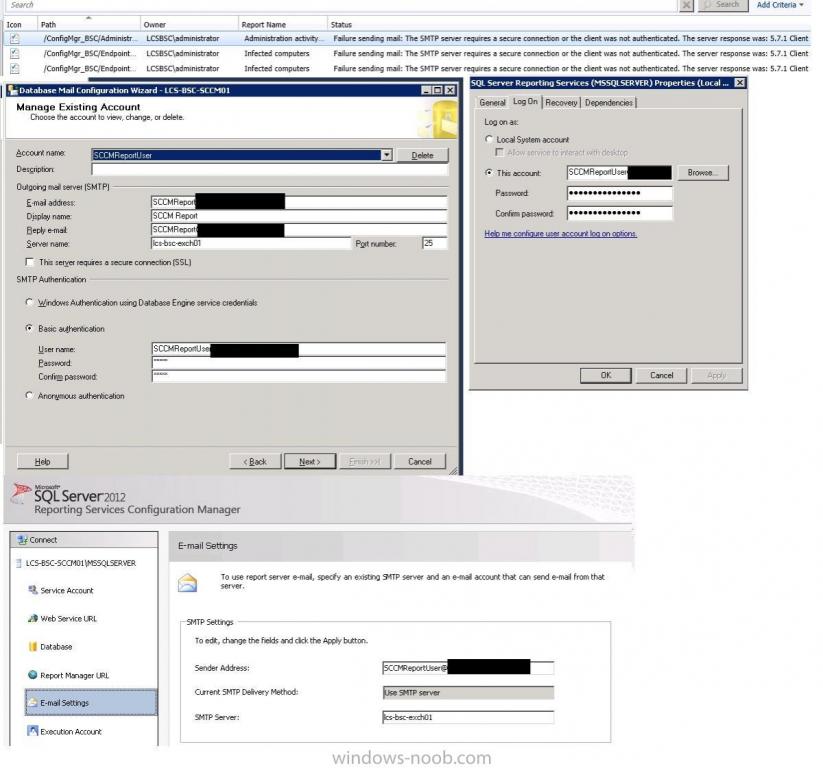823x768 pixels.
Task: Open the Report Manager URL globe icon
Action: (x=33, y=675)
